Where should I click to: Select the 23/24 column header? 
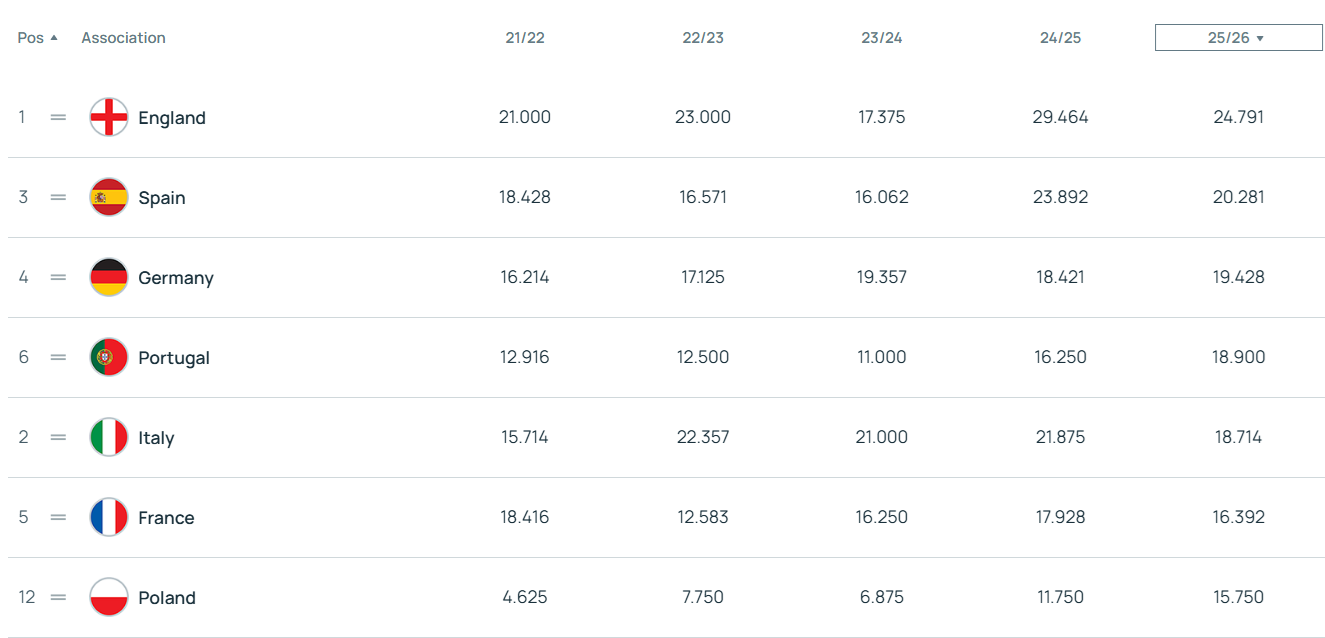[x=882, y=38]
